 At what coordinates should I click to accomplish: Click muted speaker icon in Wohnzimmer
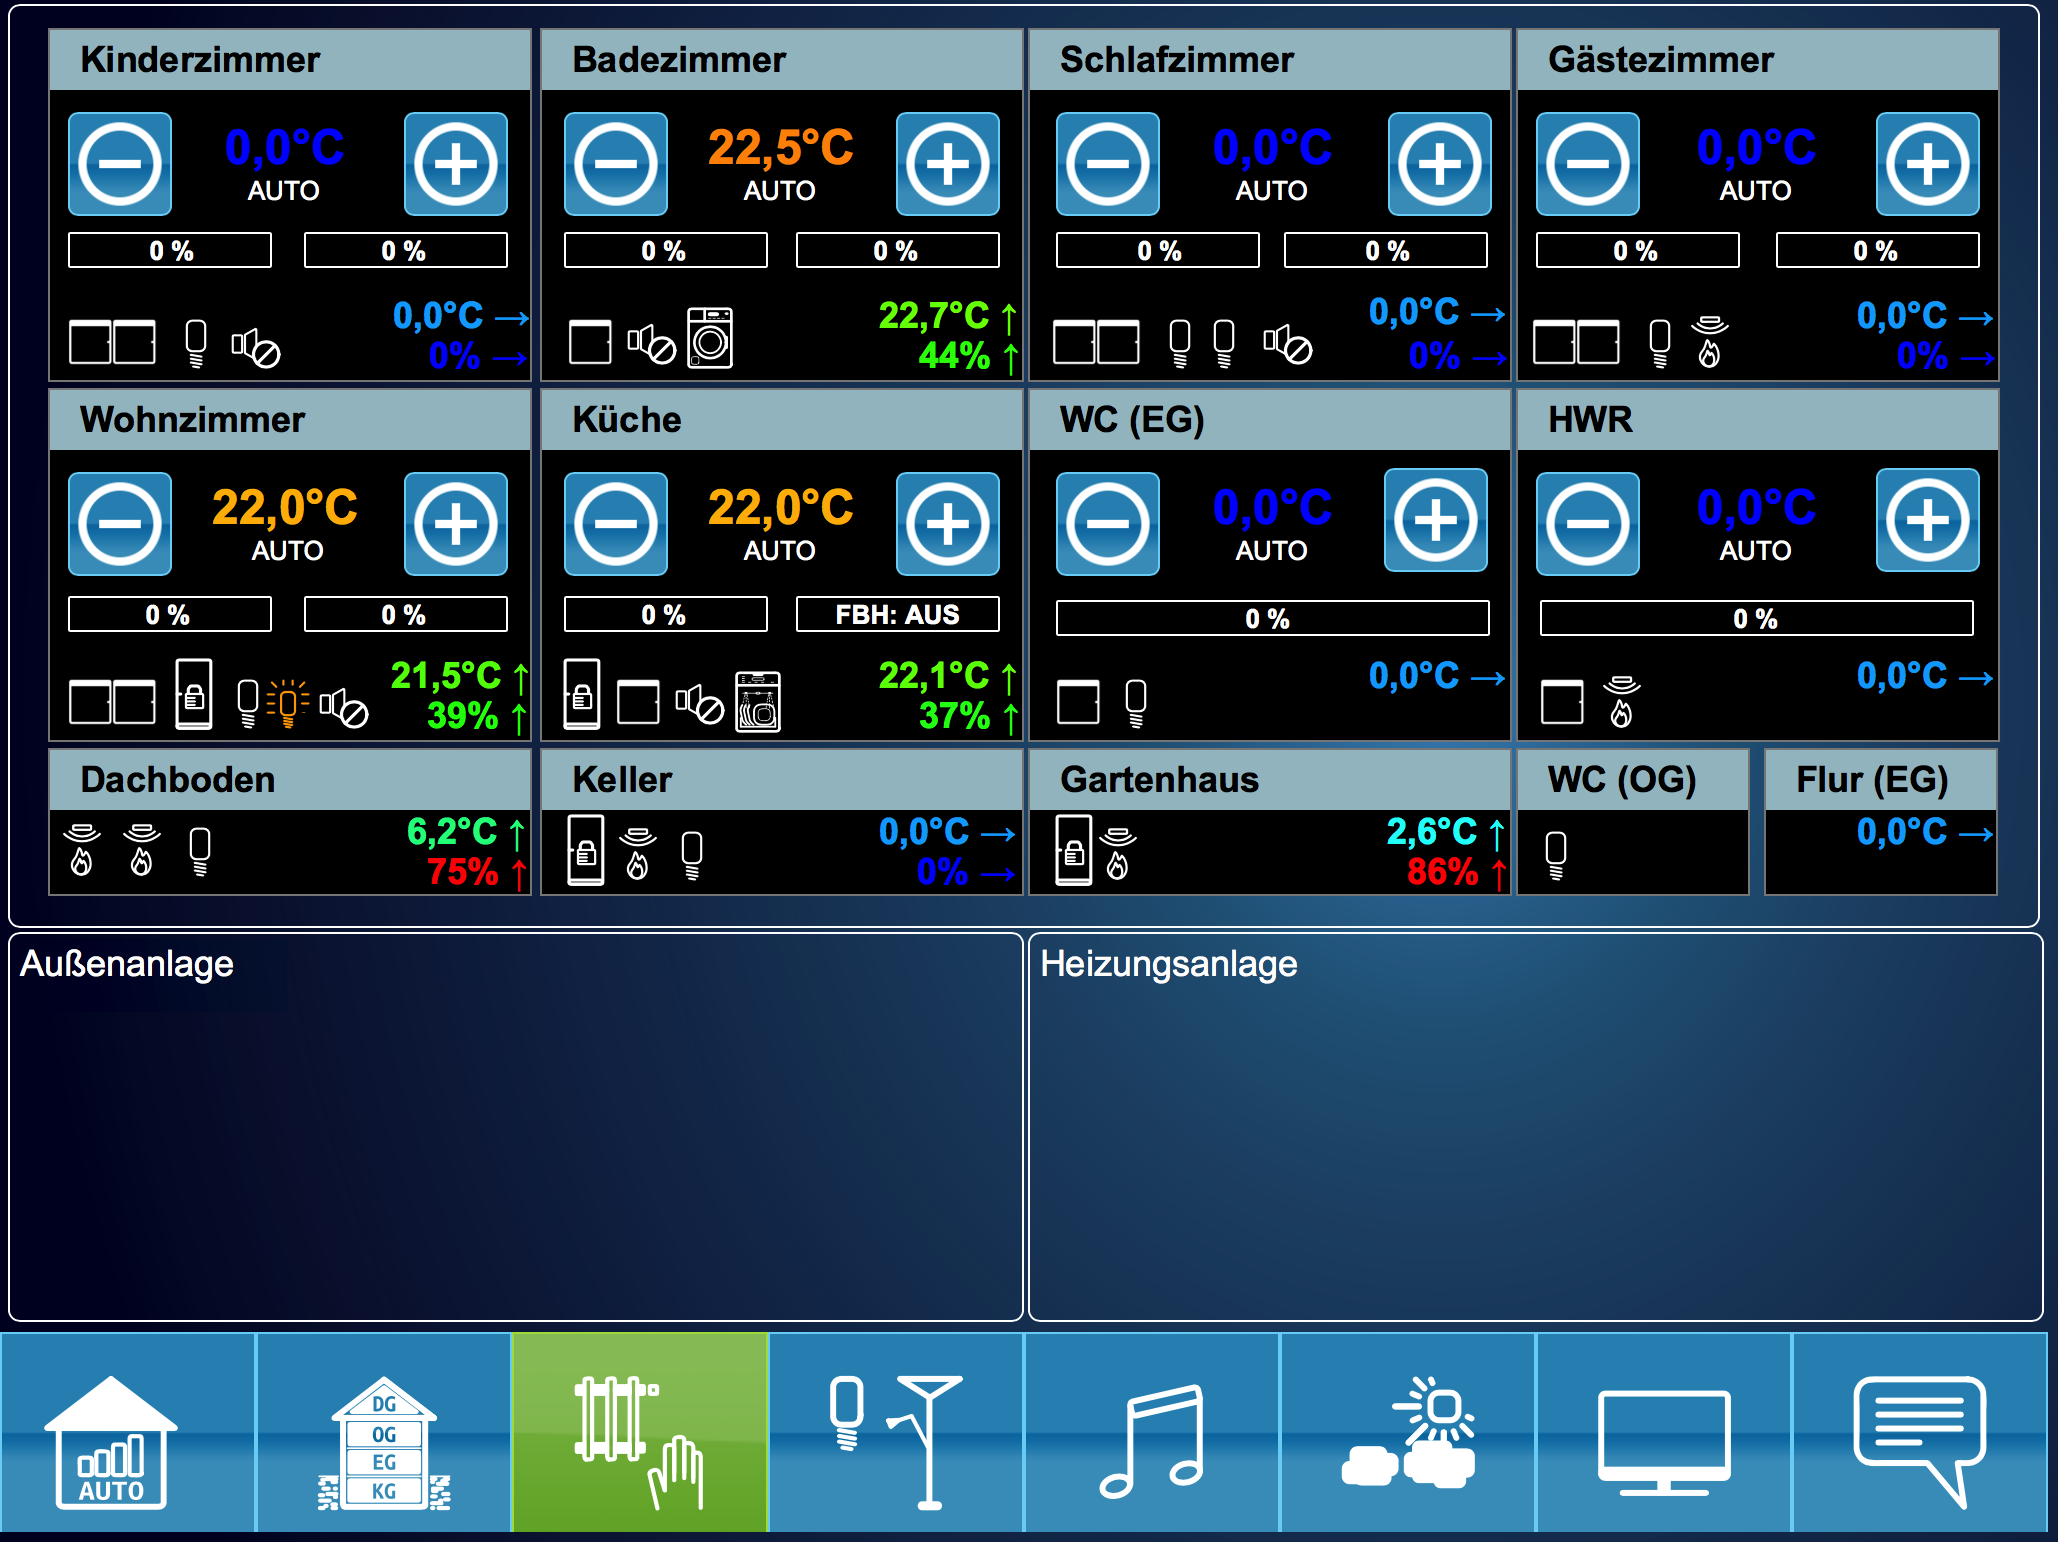[x=344, y=707]
